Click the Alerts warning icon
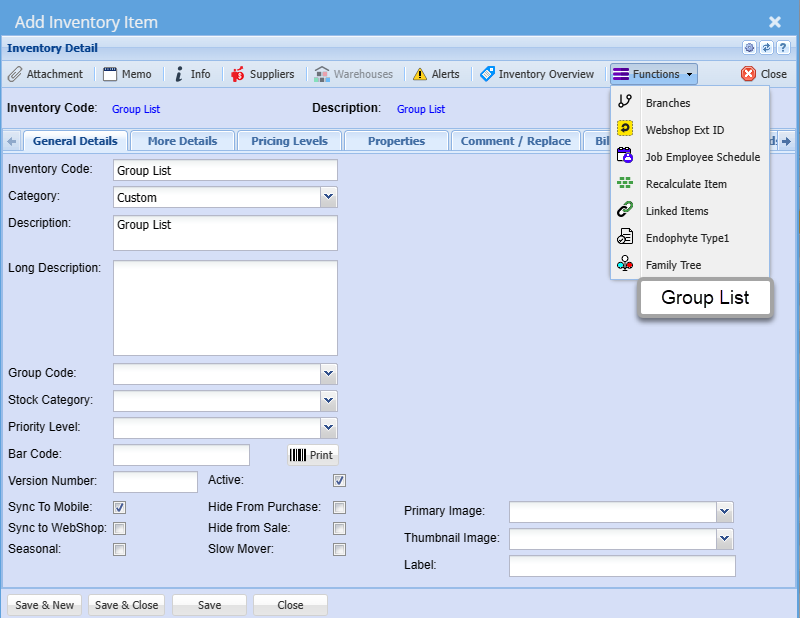This screenshot has height=618, width=800. (436, 74)
